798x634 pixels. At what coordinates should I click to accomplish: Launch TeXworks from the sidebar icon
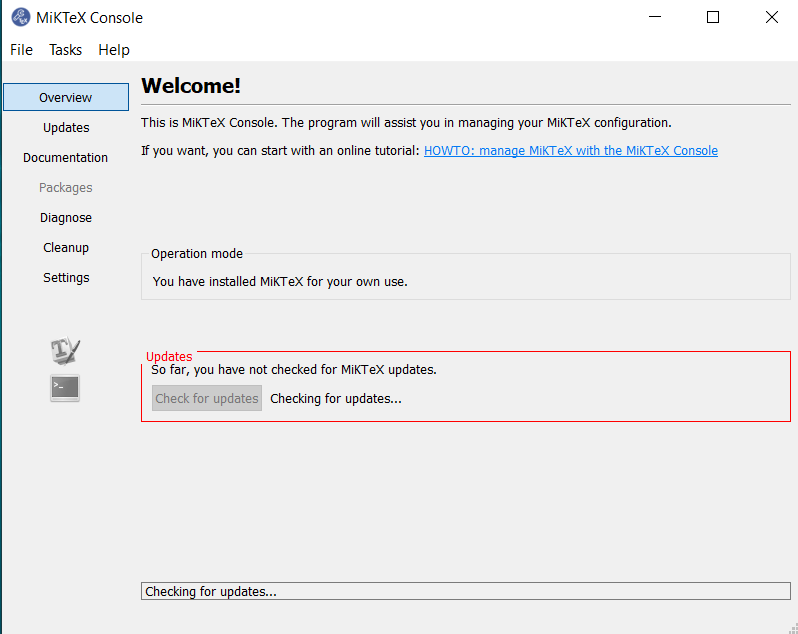coord(65,351)
